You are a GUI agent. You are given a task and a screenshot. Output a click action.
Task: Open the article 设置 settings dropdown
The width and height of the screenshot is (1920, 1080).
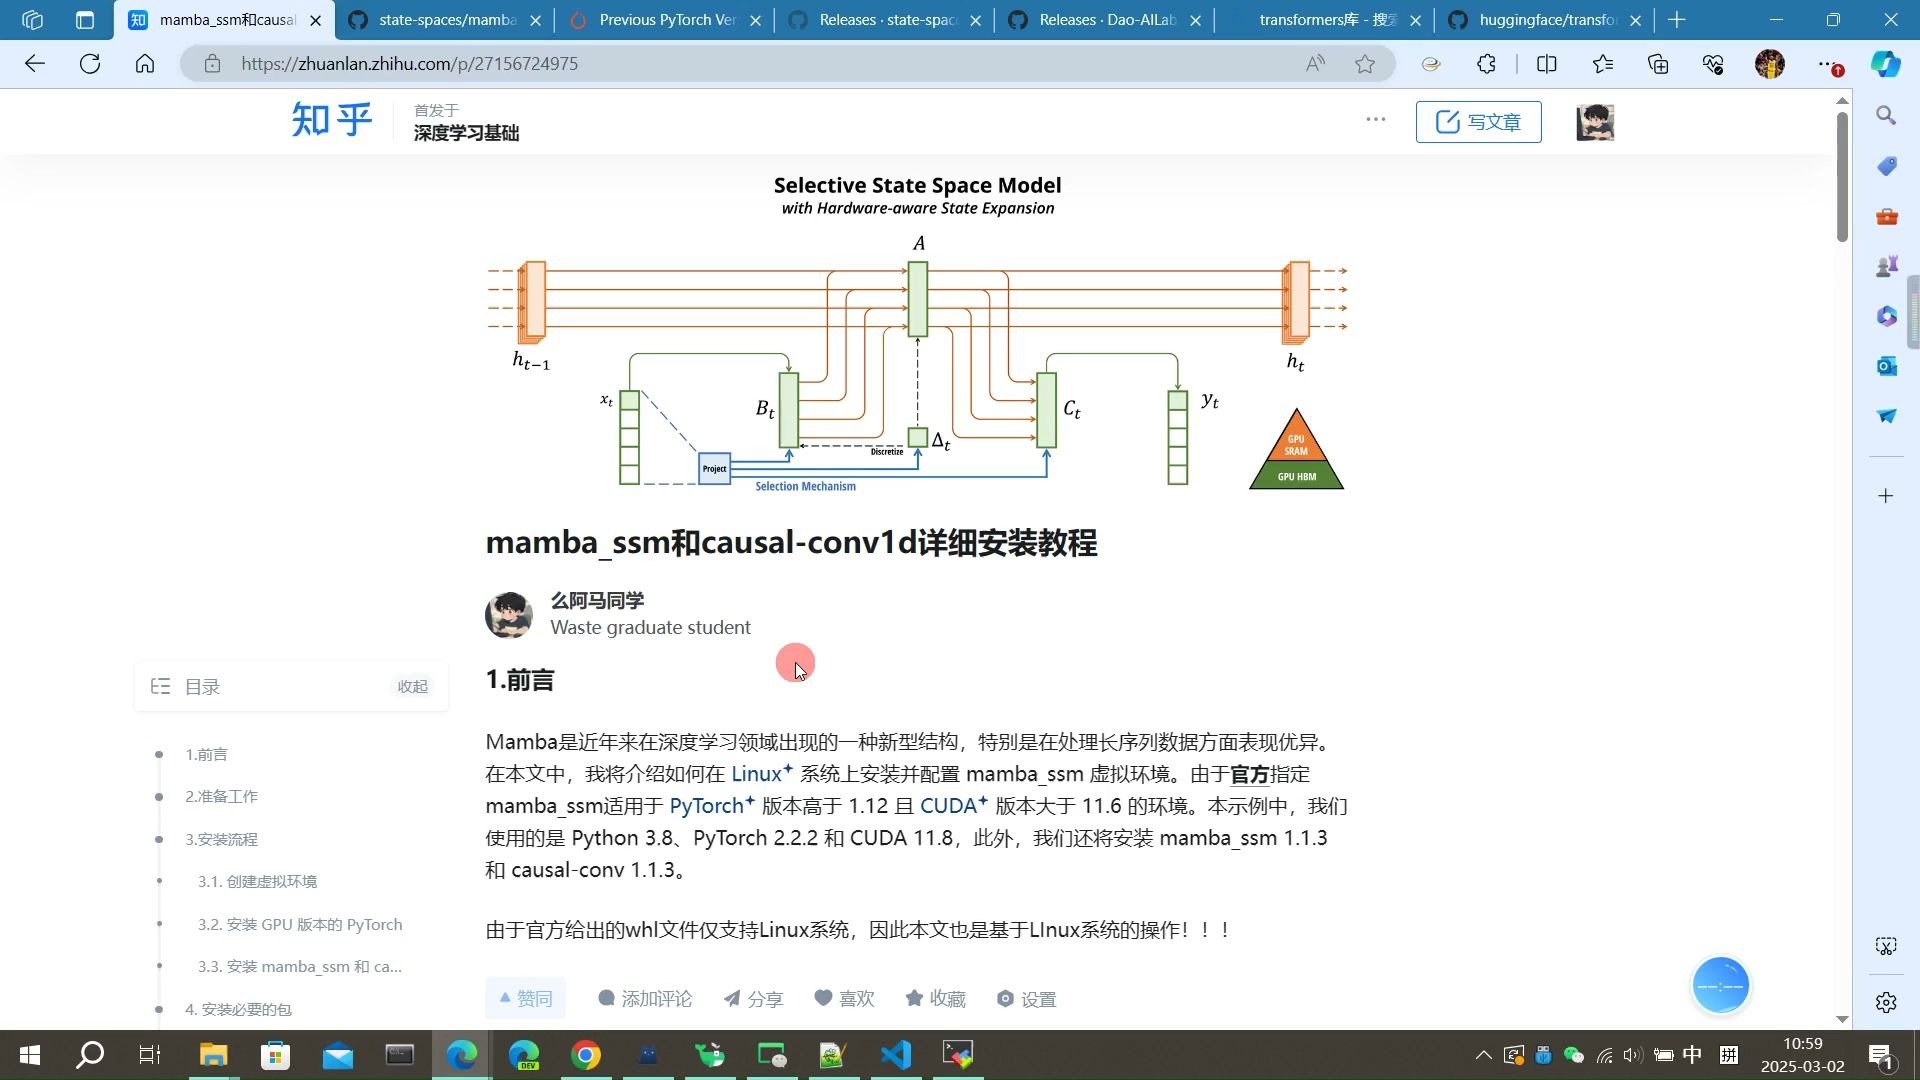[x=1026, y=998]
